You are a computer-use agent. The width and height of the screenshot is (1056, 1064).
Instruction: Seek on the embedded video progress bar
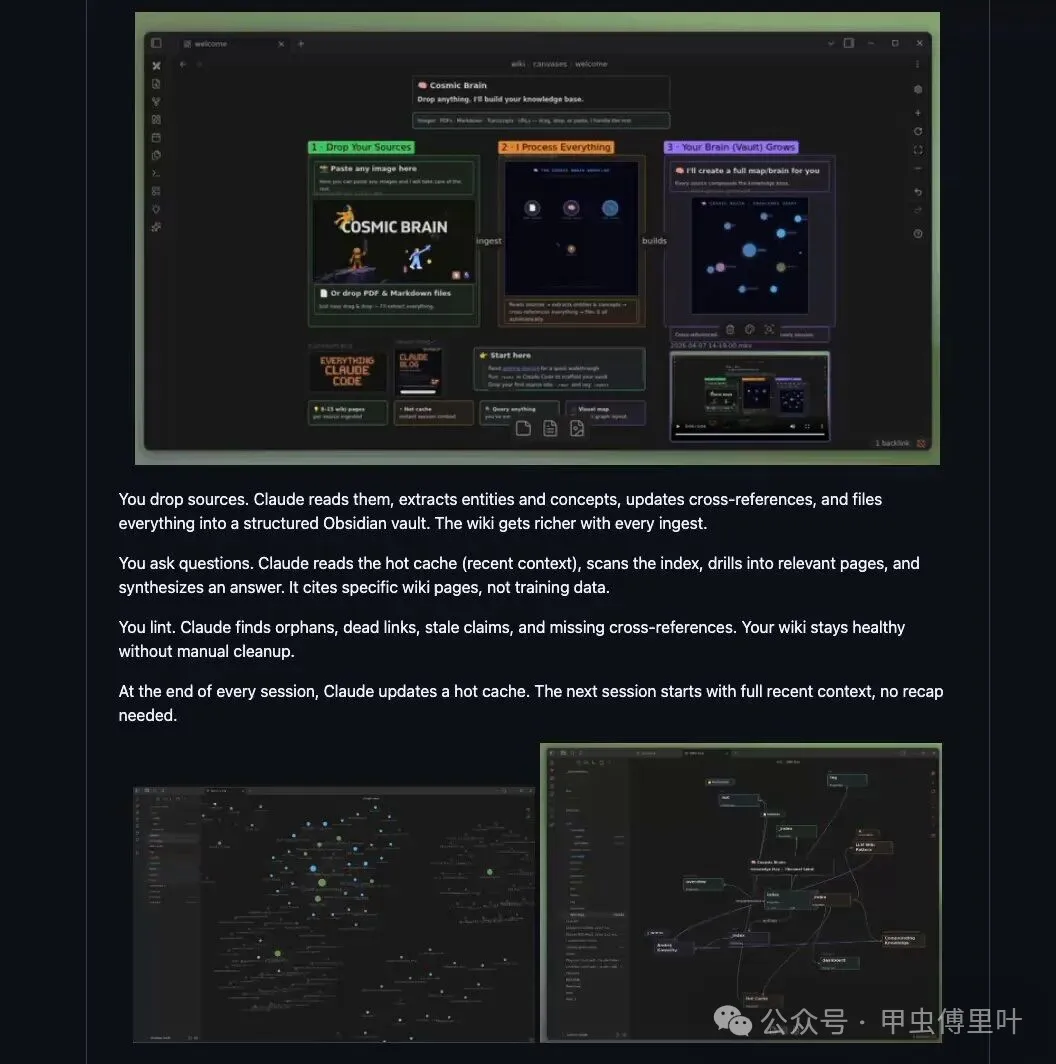point(749,434)
